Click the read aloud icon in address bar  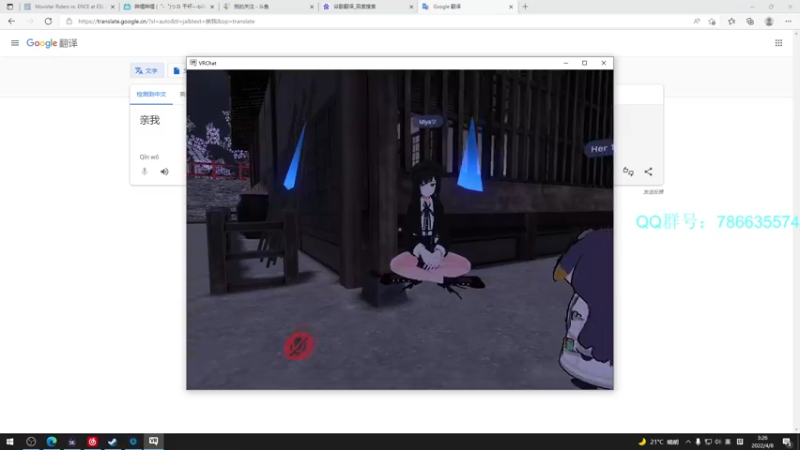pos(696,21)
